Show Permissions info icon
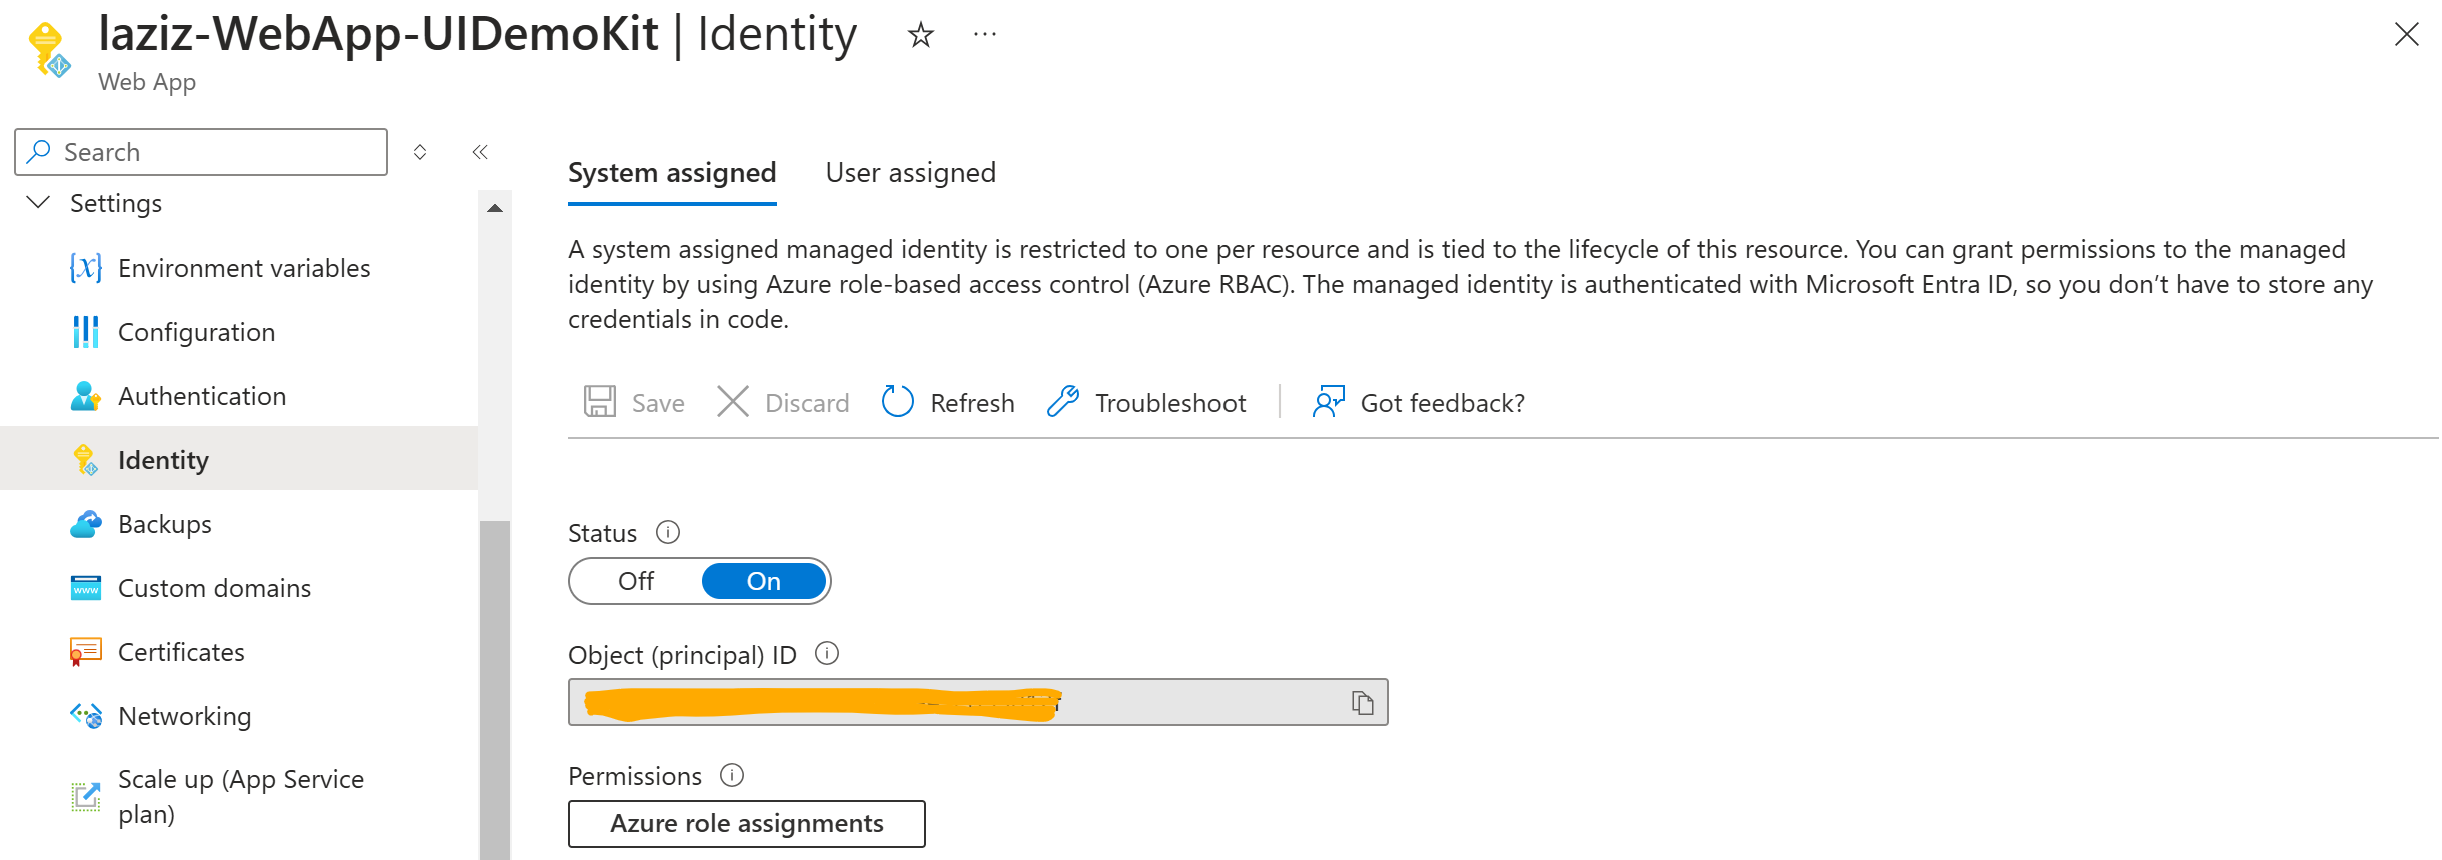 point(732,775)
